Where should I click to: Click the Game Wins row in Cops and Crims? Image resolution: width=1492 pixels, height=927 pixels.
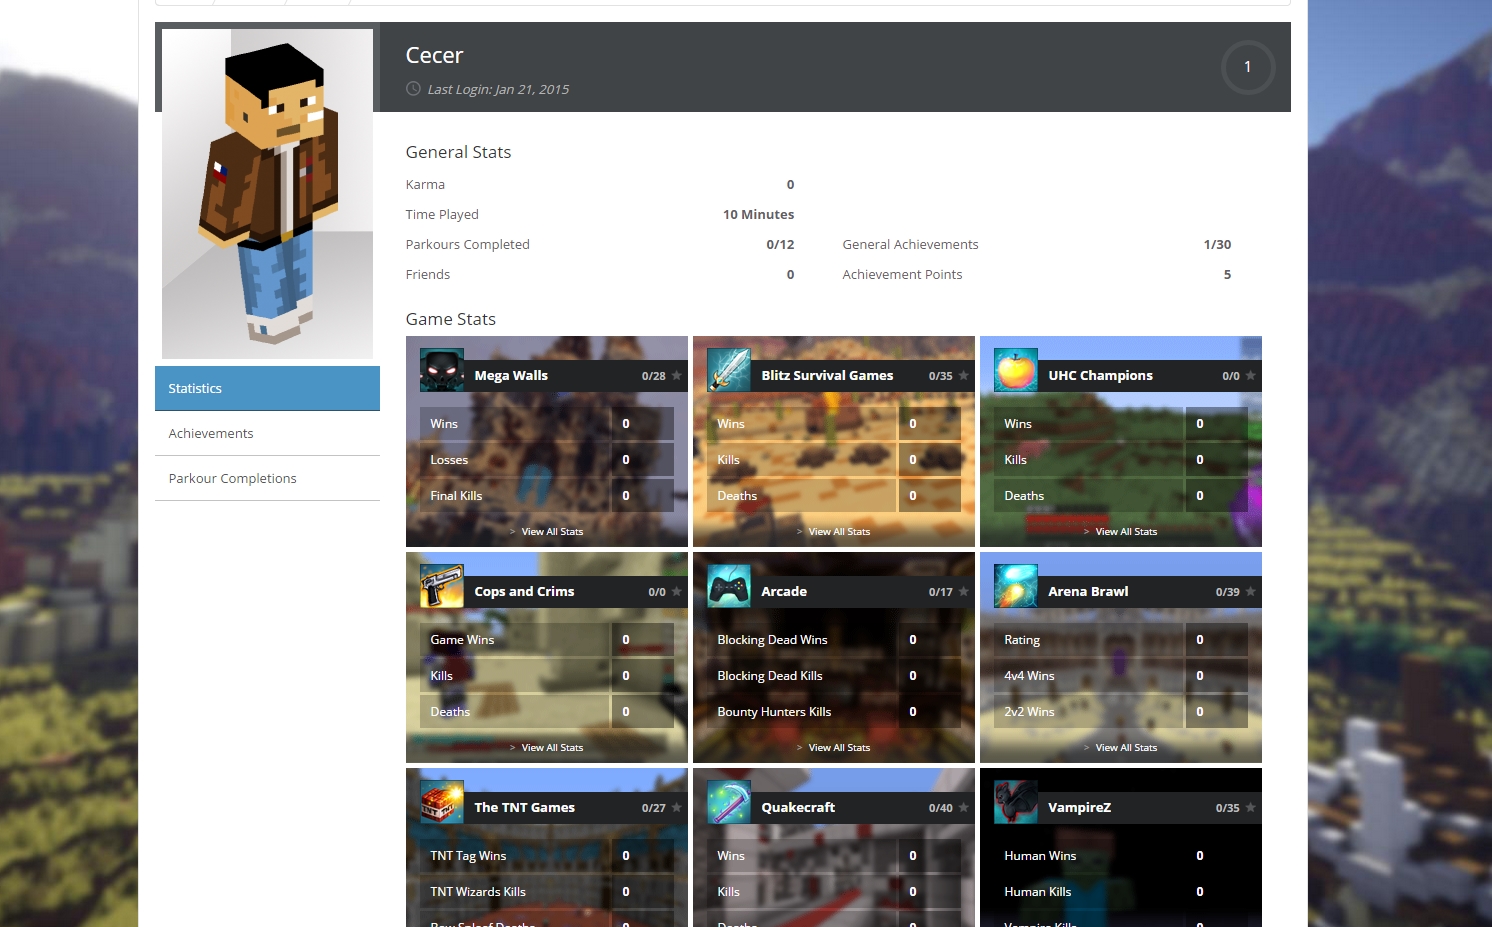546,640
